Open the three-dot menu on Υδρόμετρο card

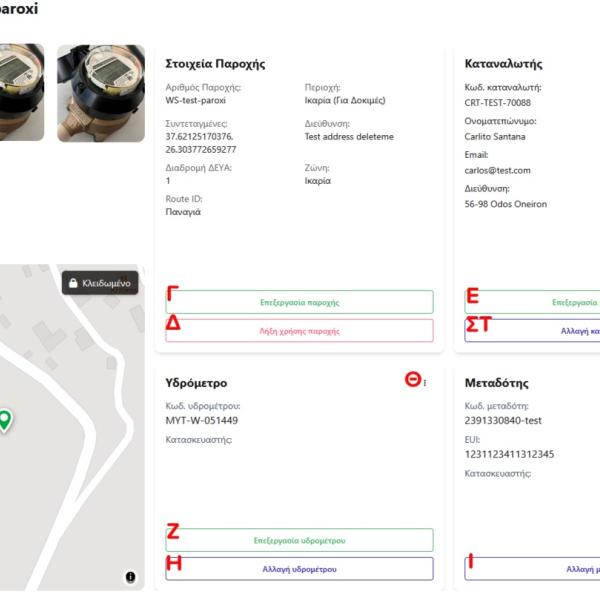[425, 383]
